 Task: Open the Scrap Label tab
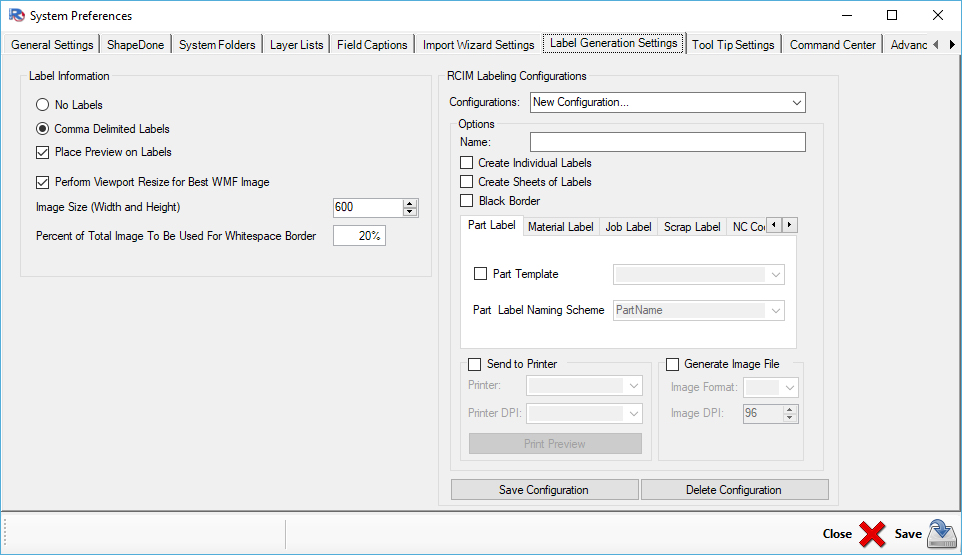click(692, 227)
